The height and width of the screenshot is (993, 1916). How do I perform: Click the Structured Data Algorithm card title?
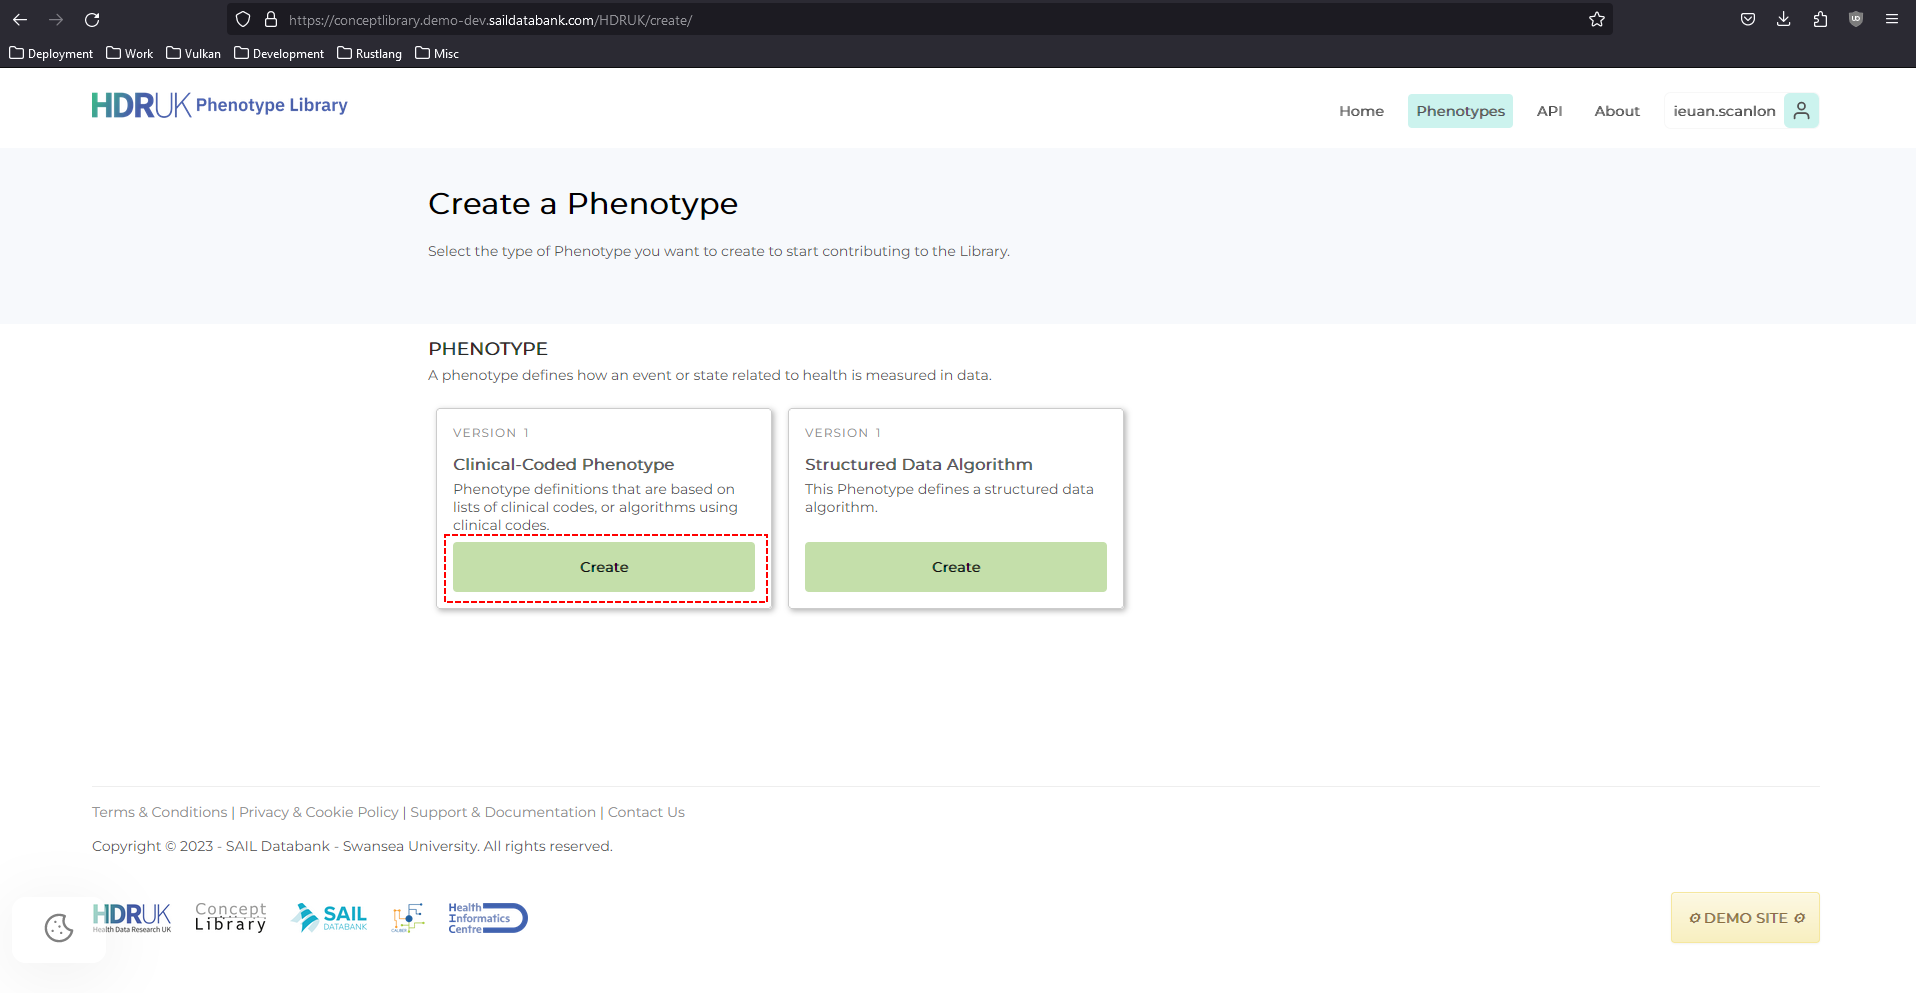pos(919,464)
